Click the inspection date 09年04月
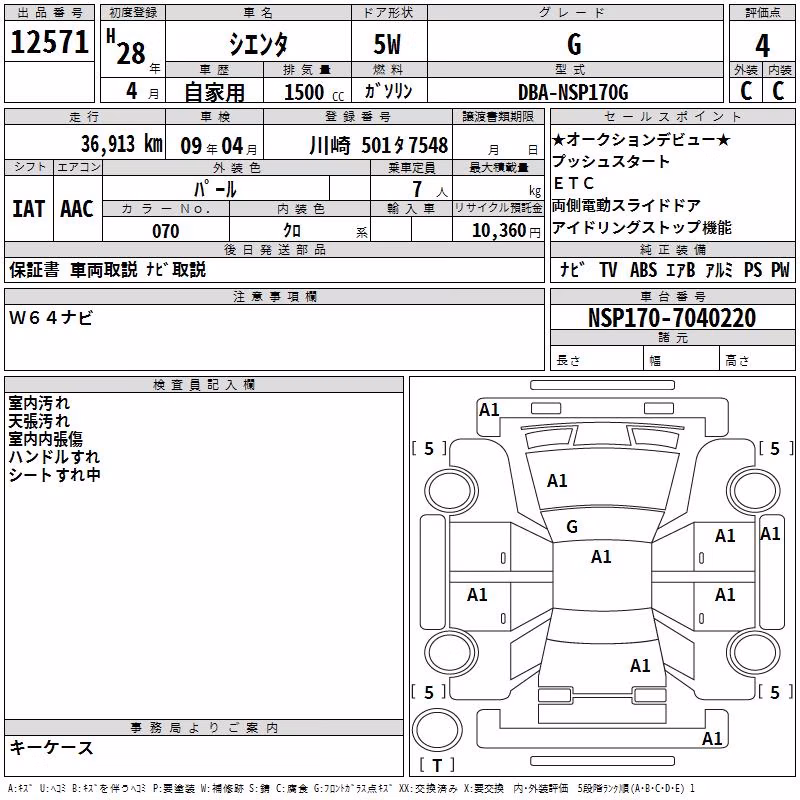 tap(219, 146)
